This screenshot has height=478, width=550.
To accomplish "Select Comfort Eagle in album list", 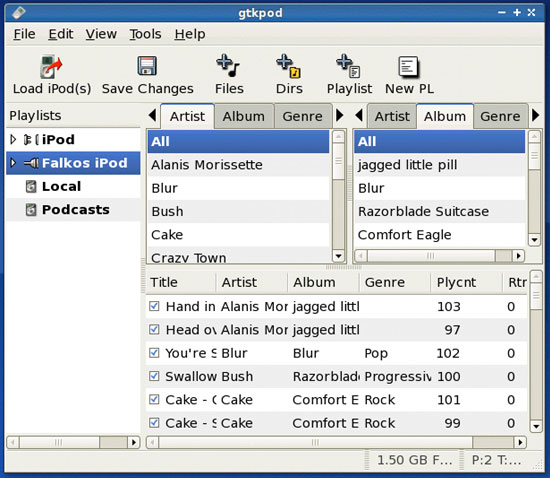I will tap(440, 235).
